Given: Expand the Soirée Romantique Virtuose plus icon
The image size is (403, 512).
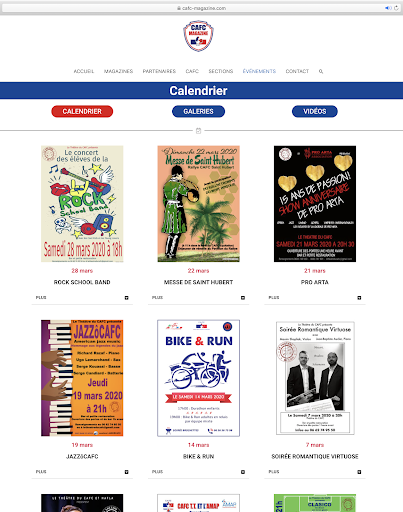Looking at the screenshot, I should coord(359,472).
